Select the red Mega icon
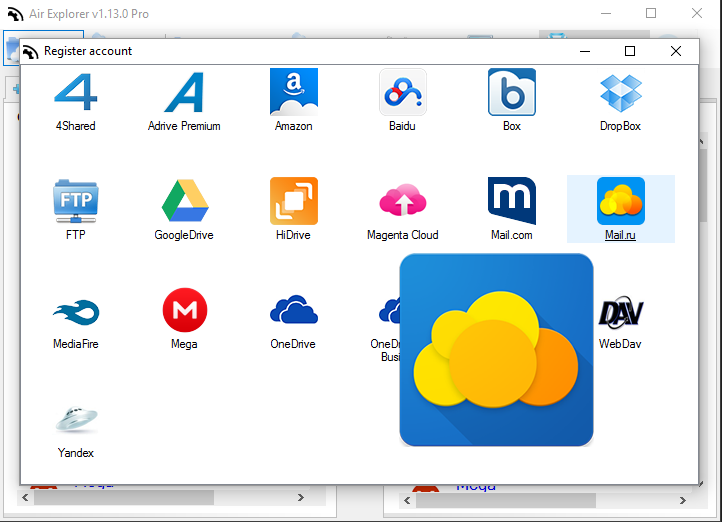 click(x=185, y=310)
